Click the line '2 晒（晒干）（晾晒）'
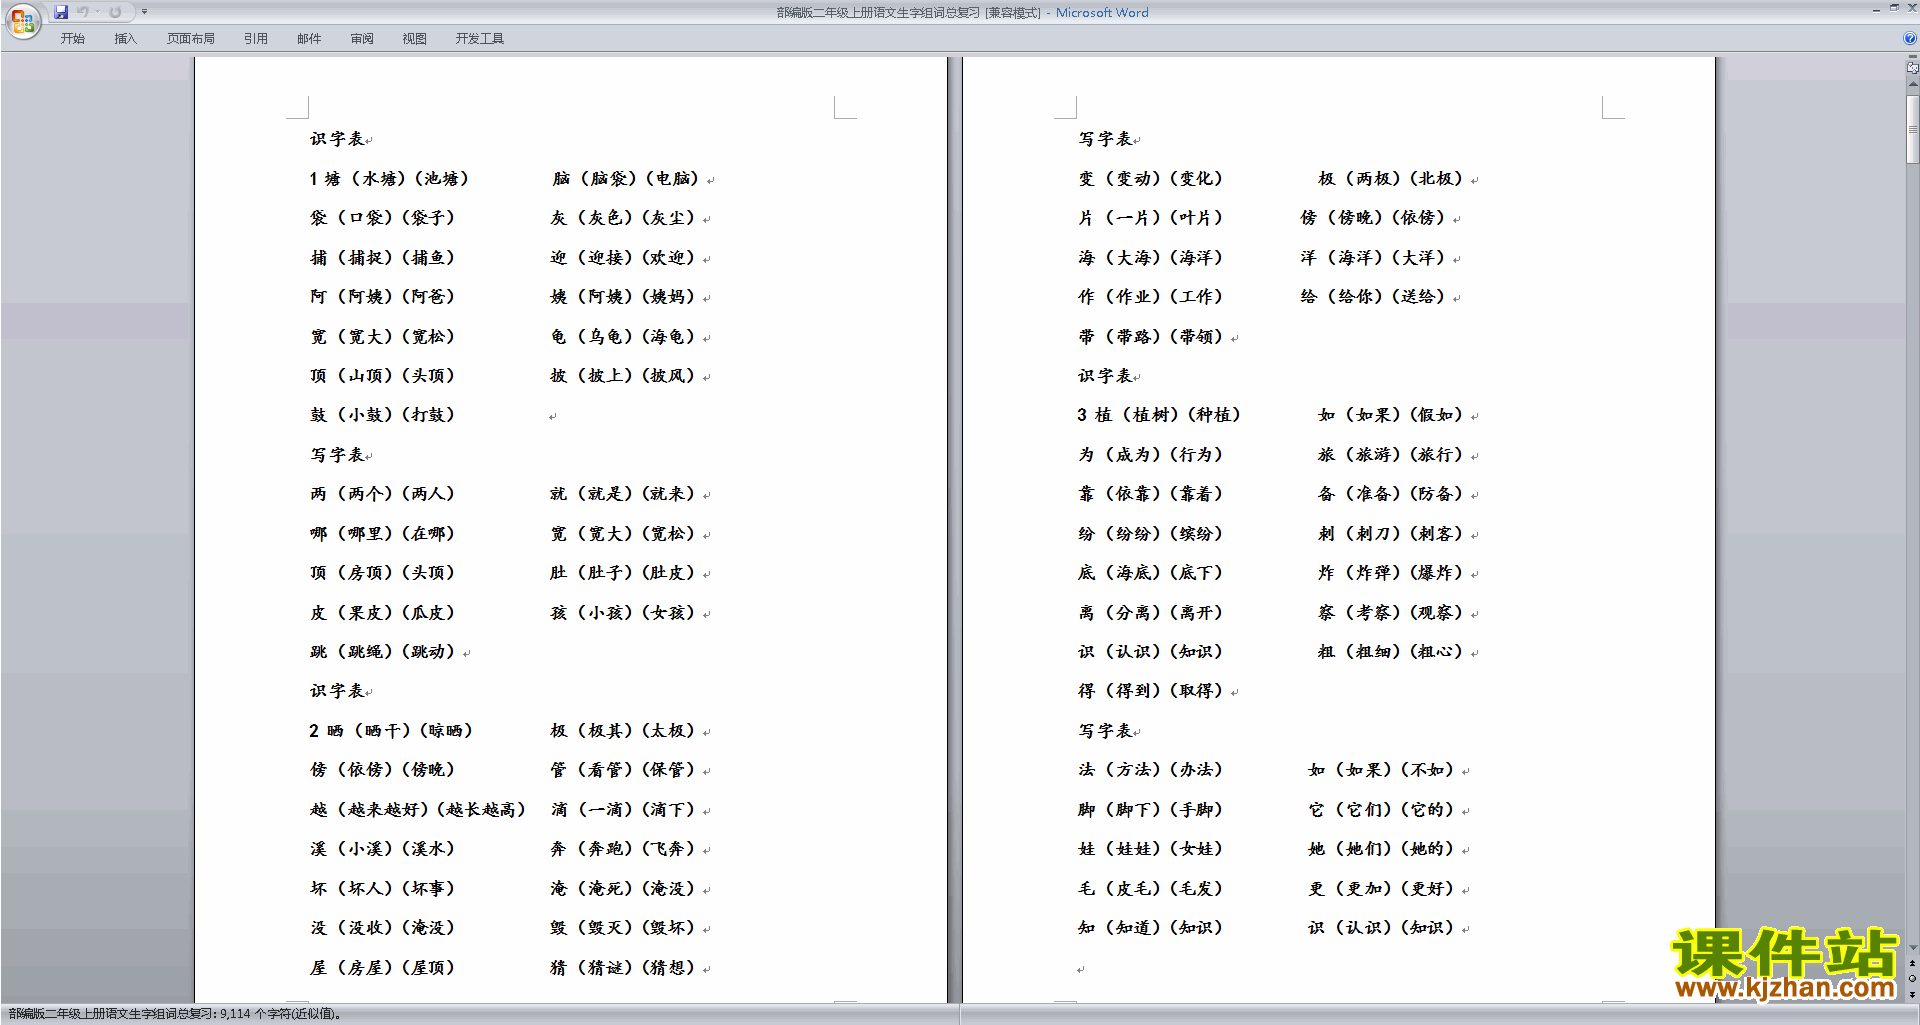The image size is (1920, 1025). pos(391,731)
